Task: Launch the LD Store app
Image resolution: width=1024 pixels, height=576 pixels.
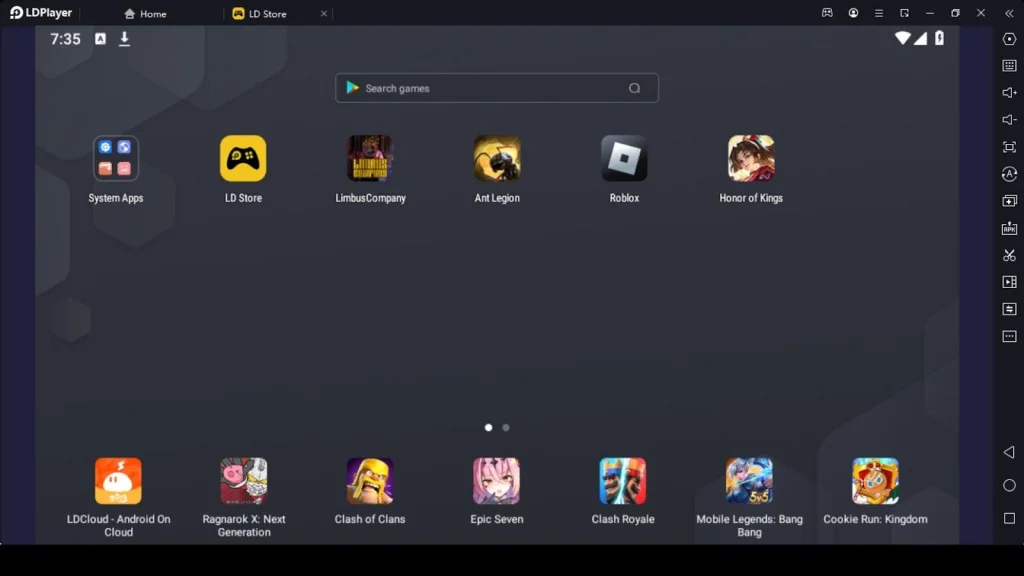Action: pos(243,158)
